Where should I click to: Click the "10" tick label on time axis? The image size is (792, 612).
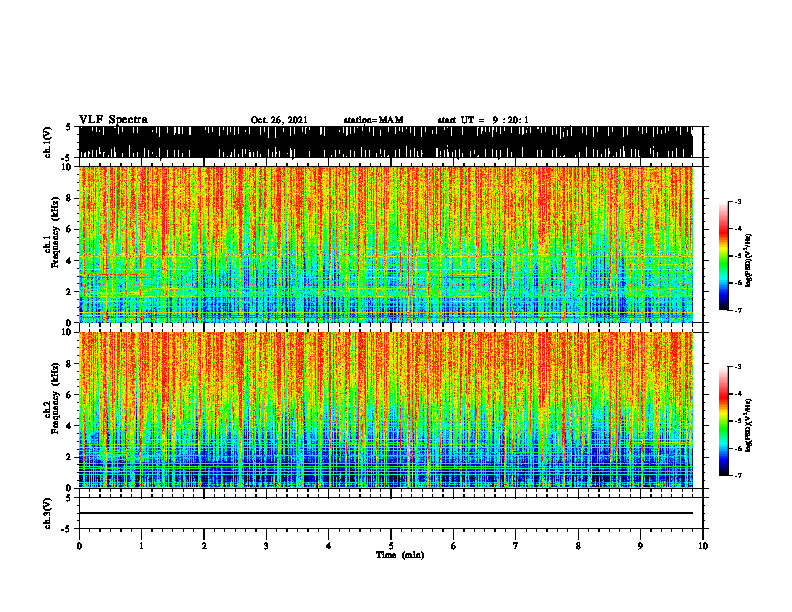point(703,546)
